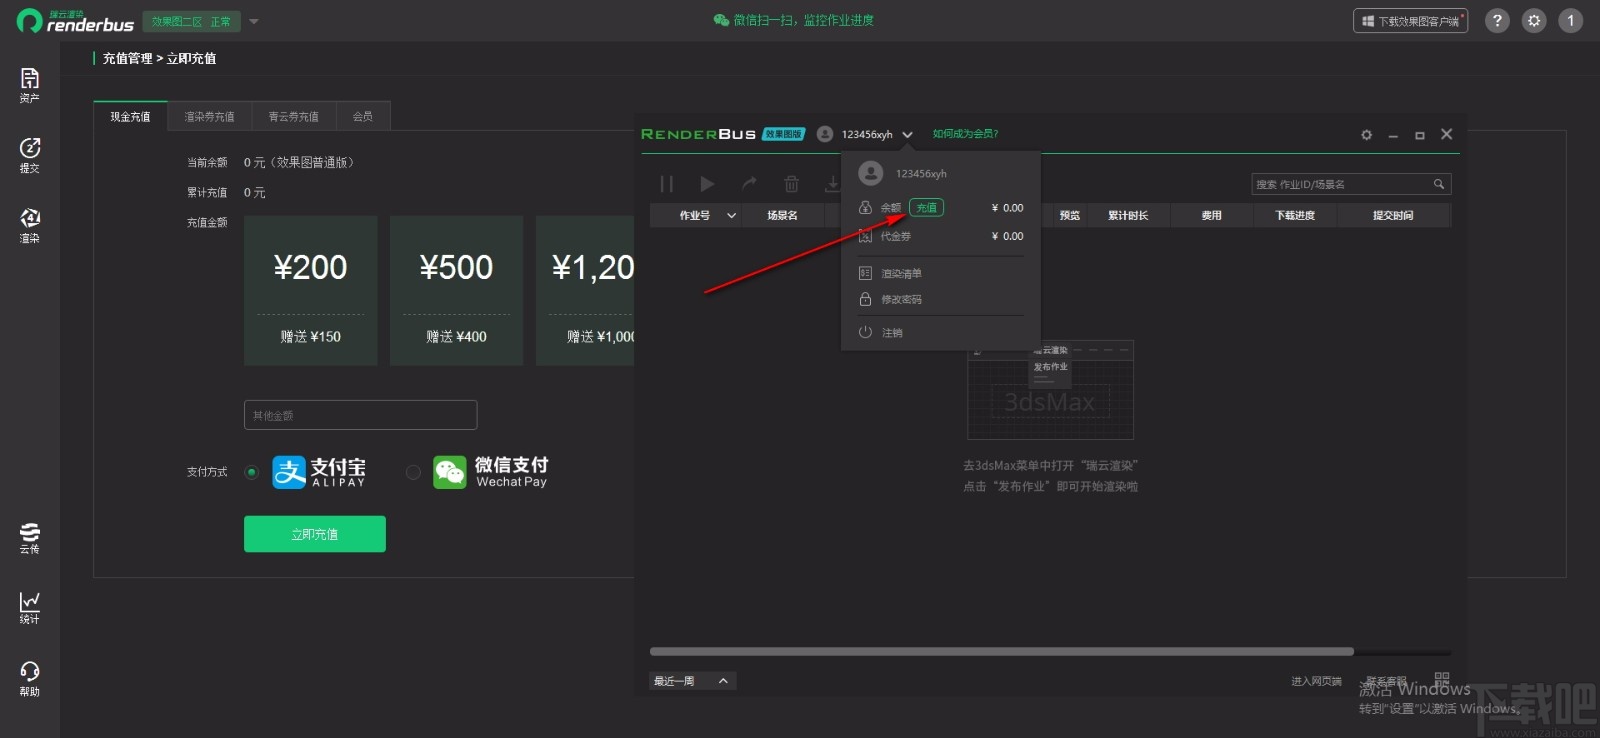Screen dimensions: 1600x738
Task: Click the round user badge labeled 1
Action: 1571,20
